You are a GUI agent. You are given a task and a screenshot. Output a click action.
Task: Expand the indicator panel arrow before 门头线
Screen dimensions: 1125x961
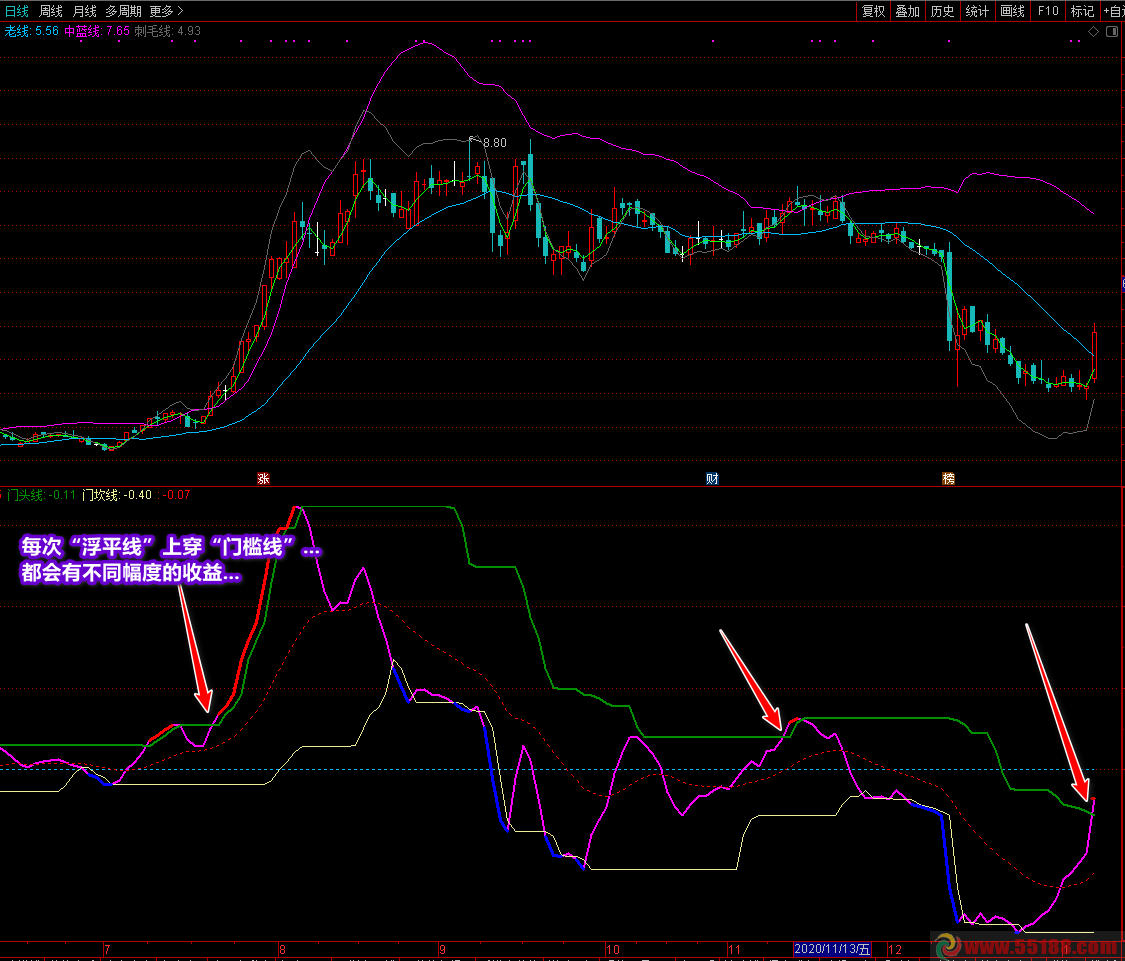pyautogui.click(x=3, y=494)
